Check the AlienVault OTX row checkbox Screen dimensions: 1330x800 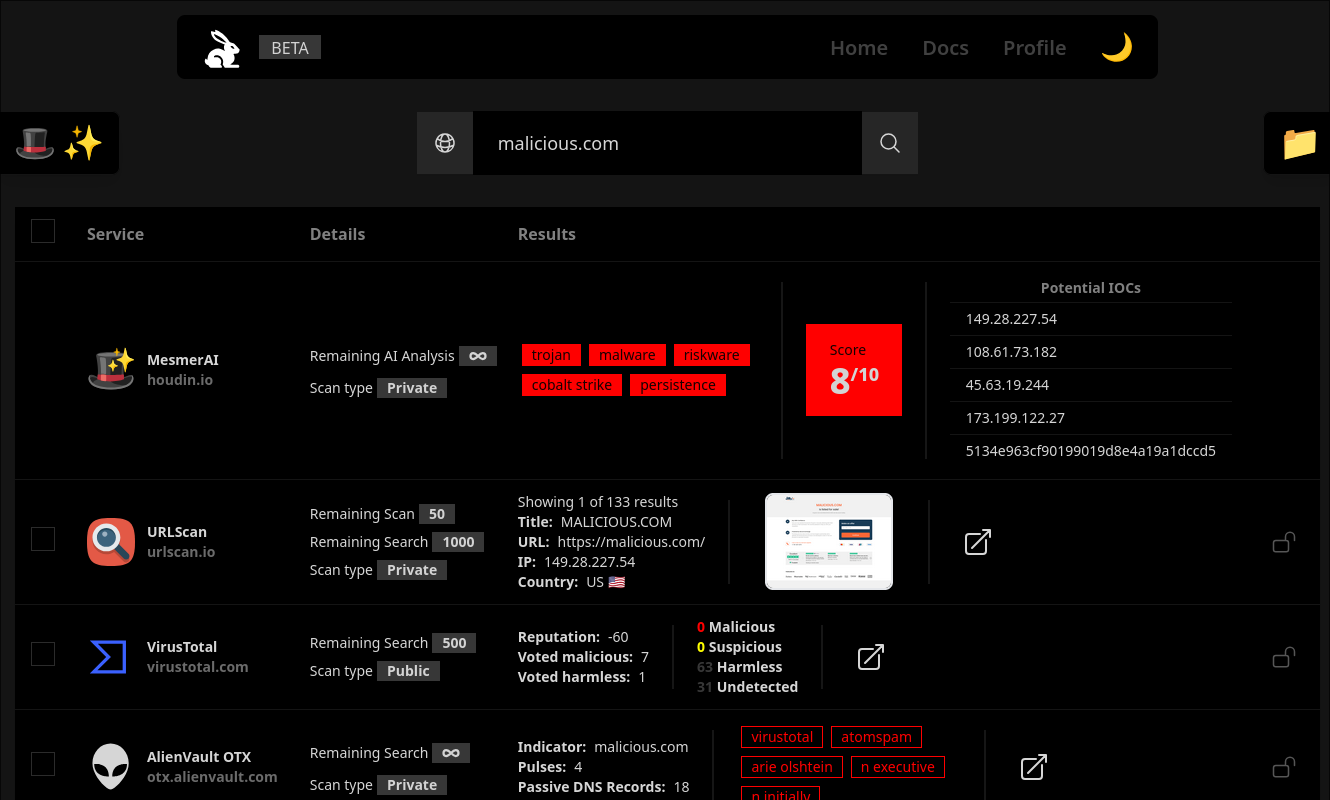[x=43, y=764]
